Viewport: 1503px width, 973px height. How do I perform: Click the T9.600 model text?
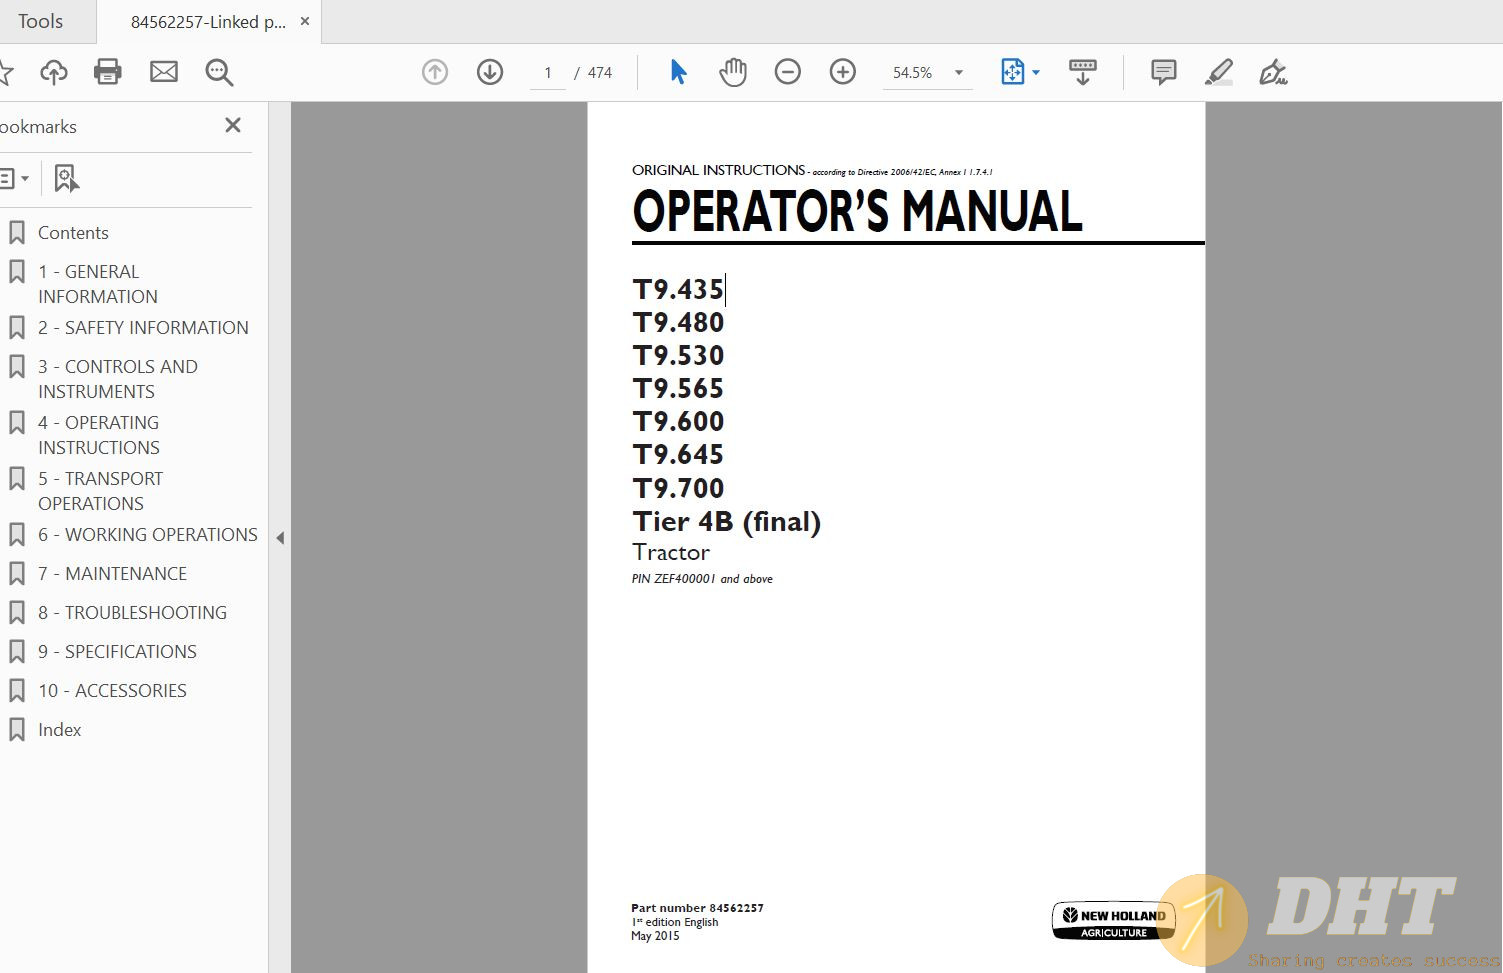pos(678,421)
